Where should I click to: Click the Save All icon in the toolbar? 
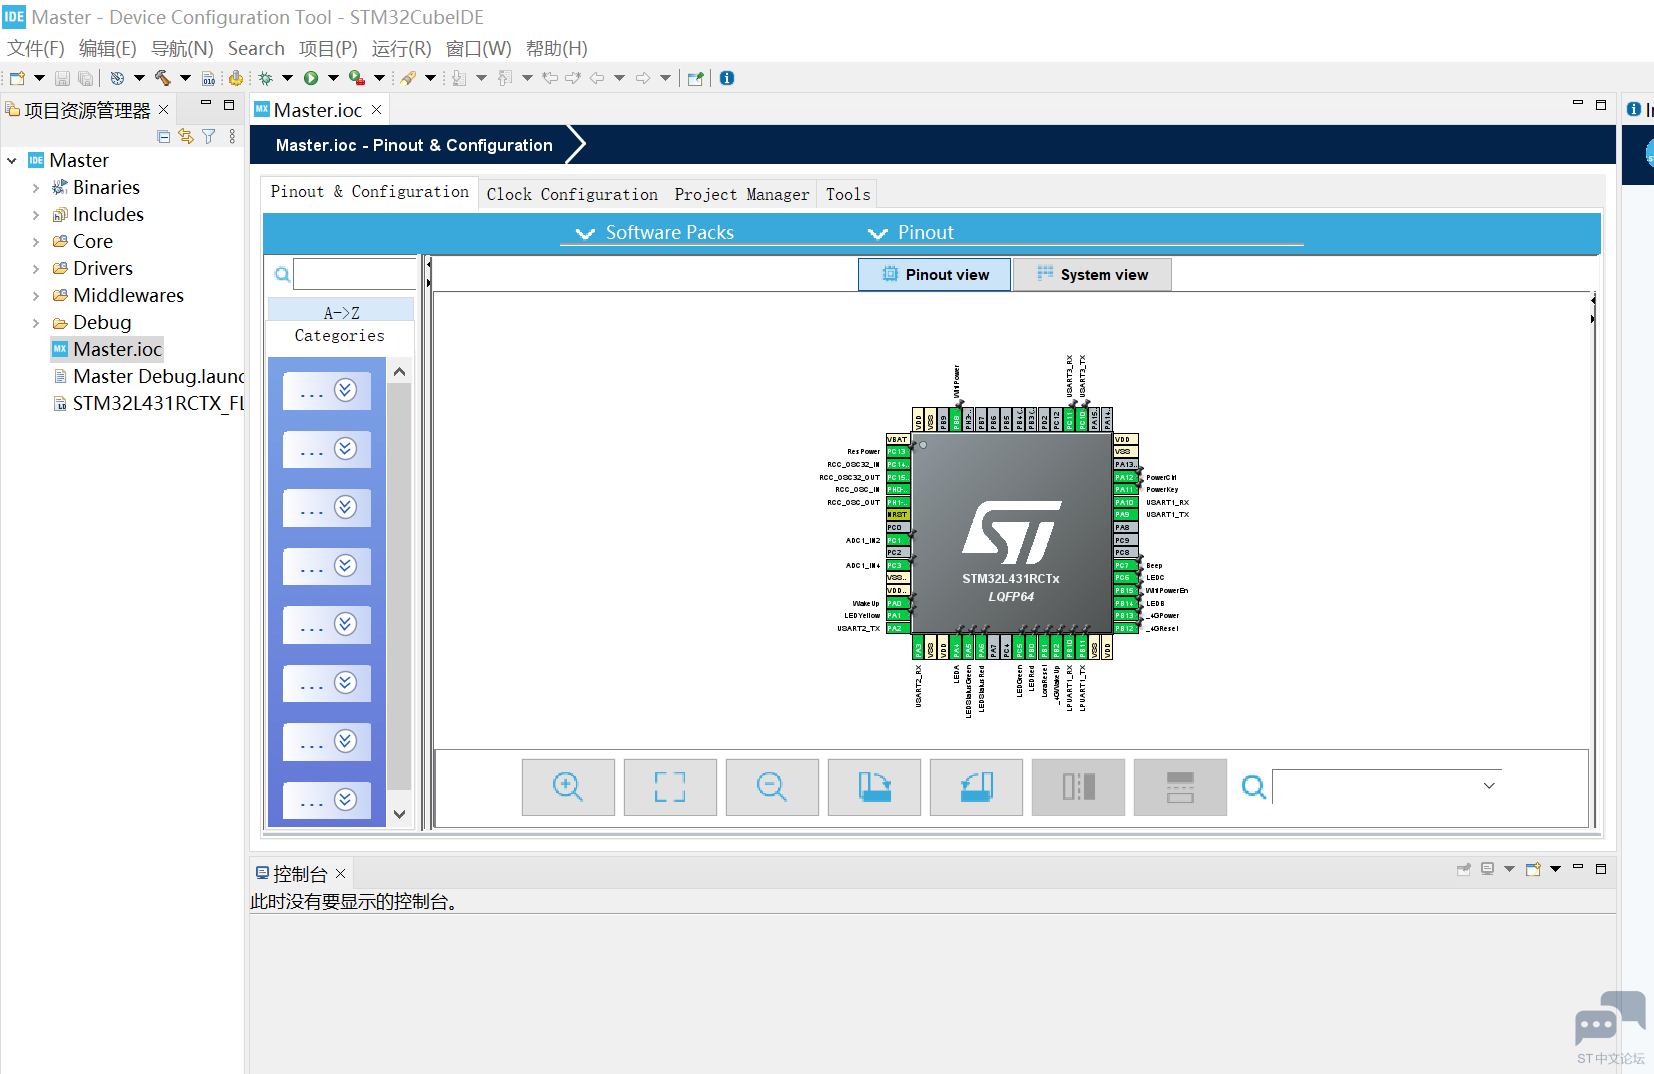tap(85, 78)
